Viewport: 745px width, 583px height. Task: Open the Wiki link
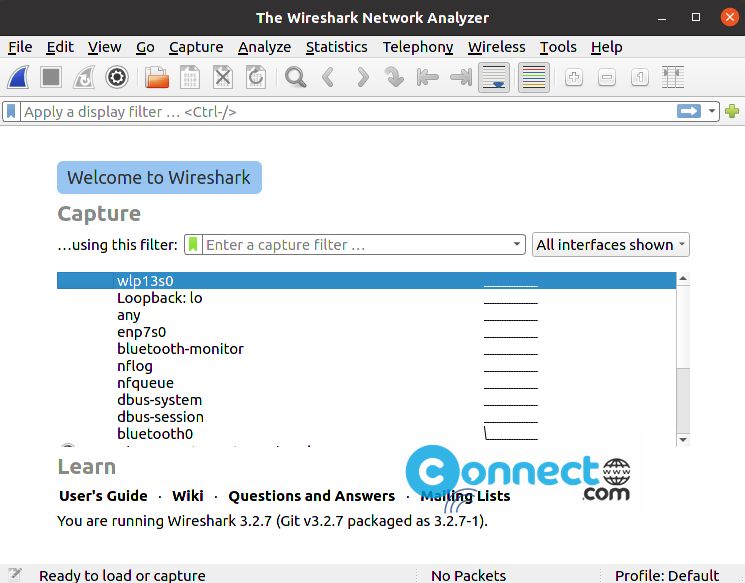pos(188,496)
